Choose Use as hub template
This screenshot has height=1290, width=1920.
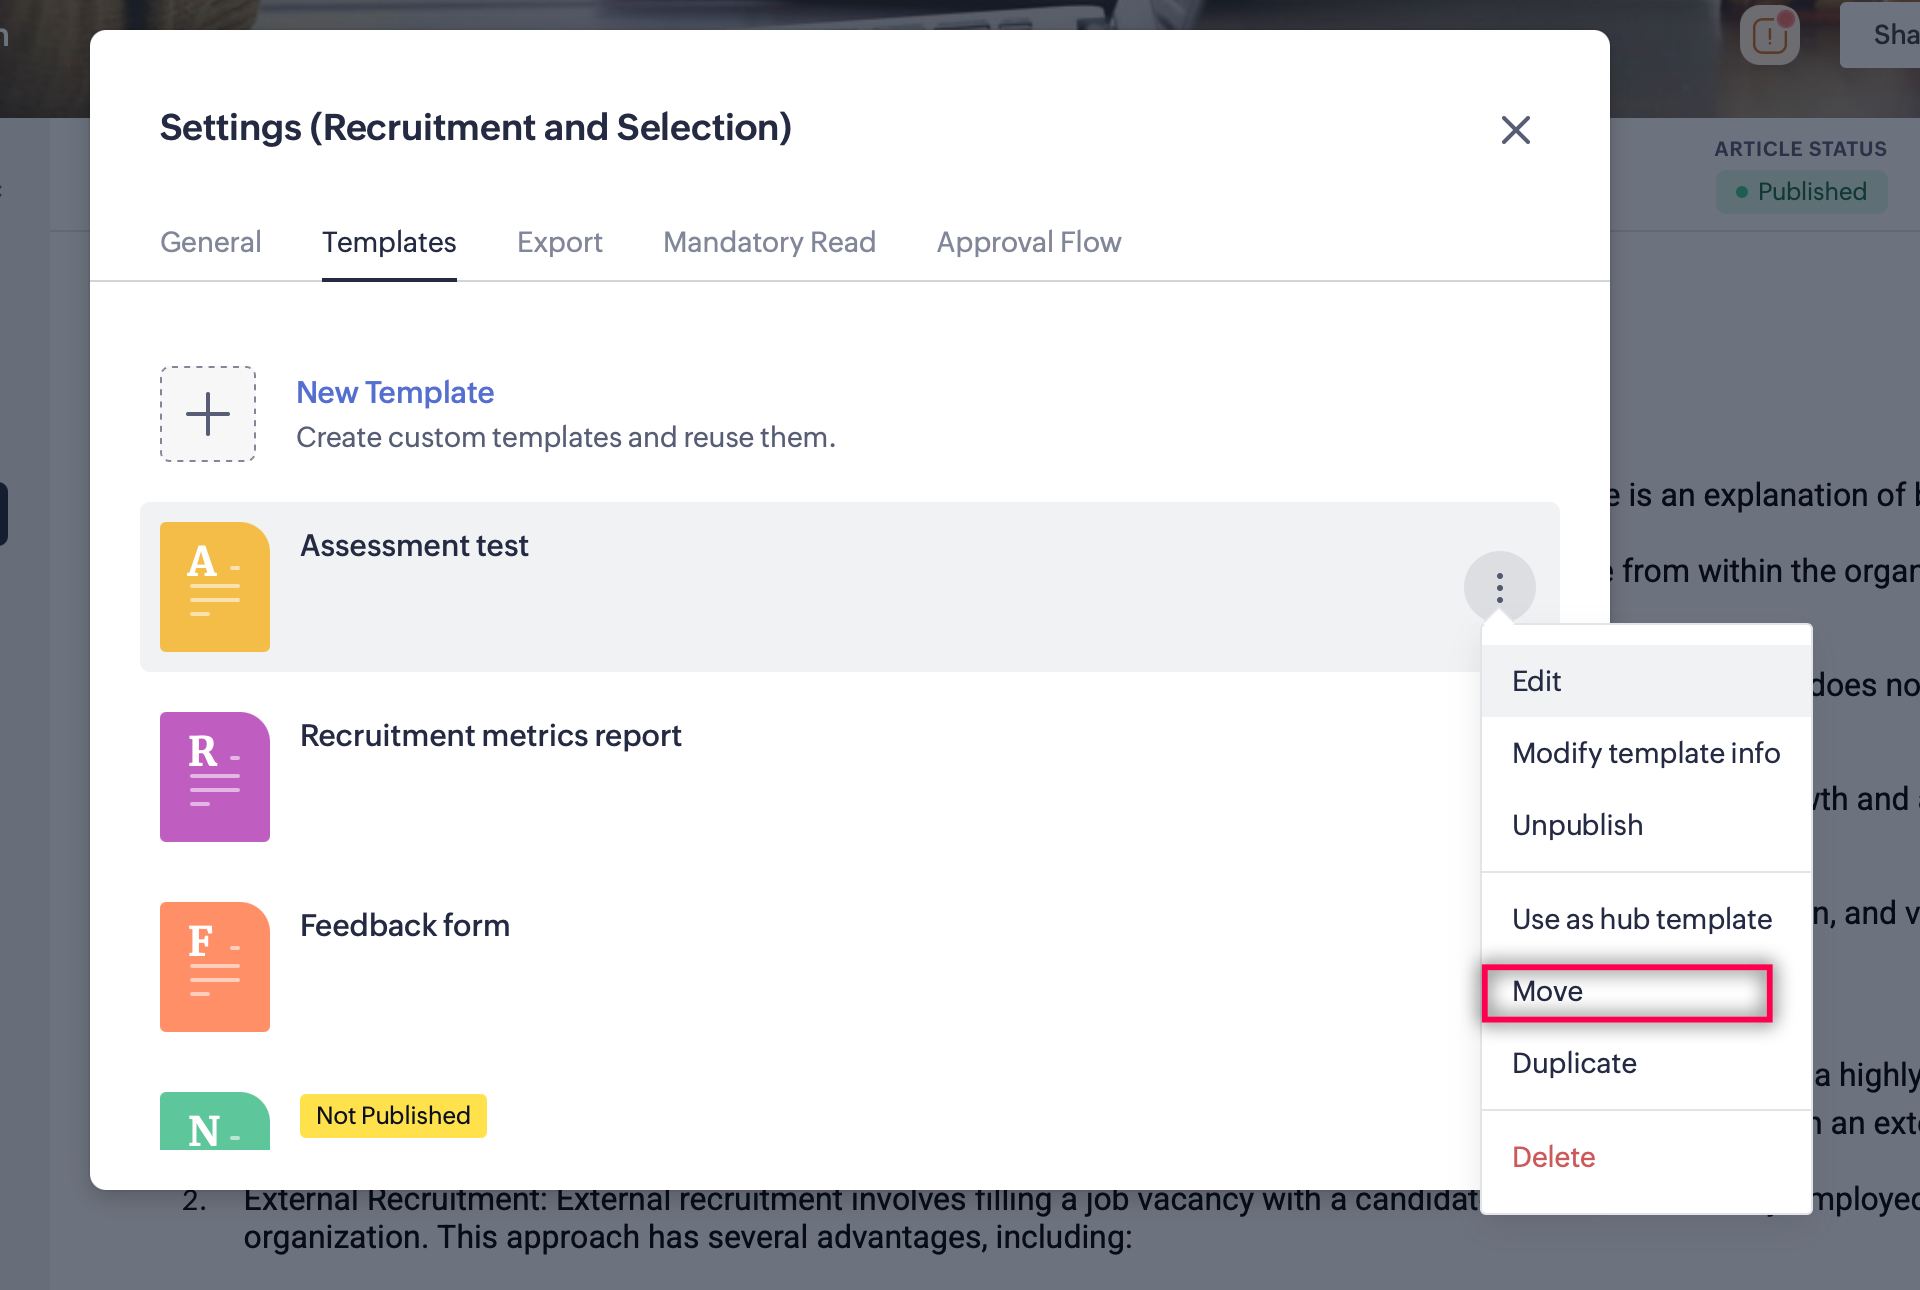[x=1641, y=919]
